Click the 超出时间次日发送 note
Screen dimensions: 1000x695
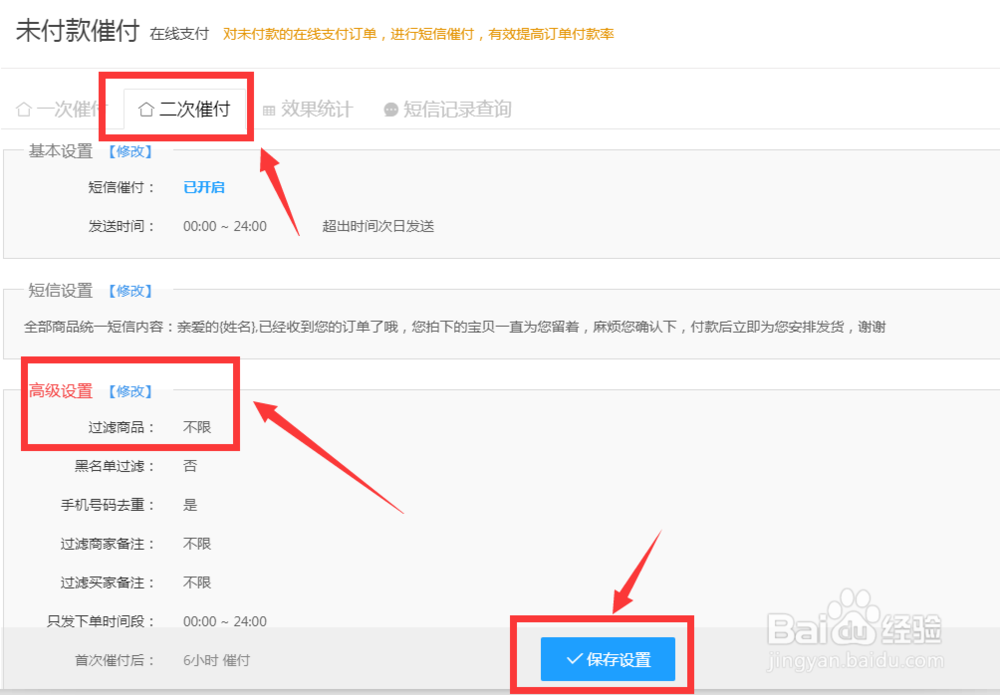click(x=378, y=226)
